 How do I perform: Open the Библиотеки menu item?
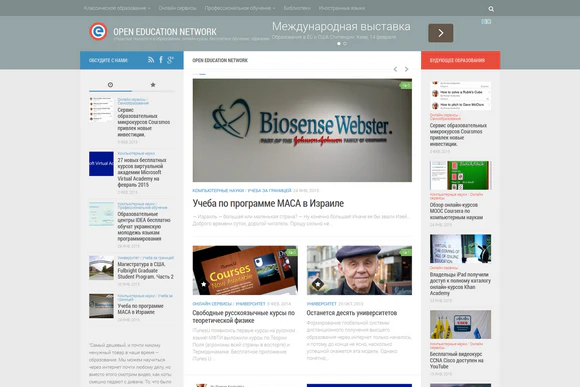(297, 8)
